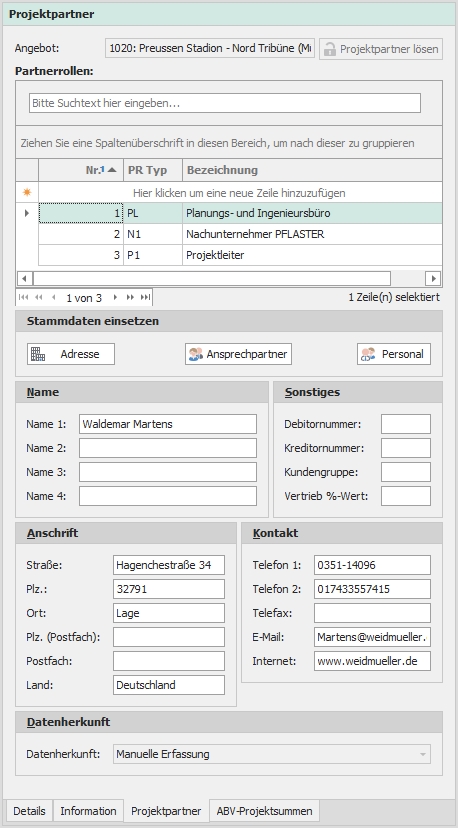
Task: Go to previous record in navigator
Action: [53, 297]
